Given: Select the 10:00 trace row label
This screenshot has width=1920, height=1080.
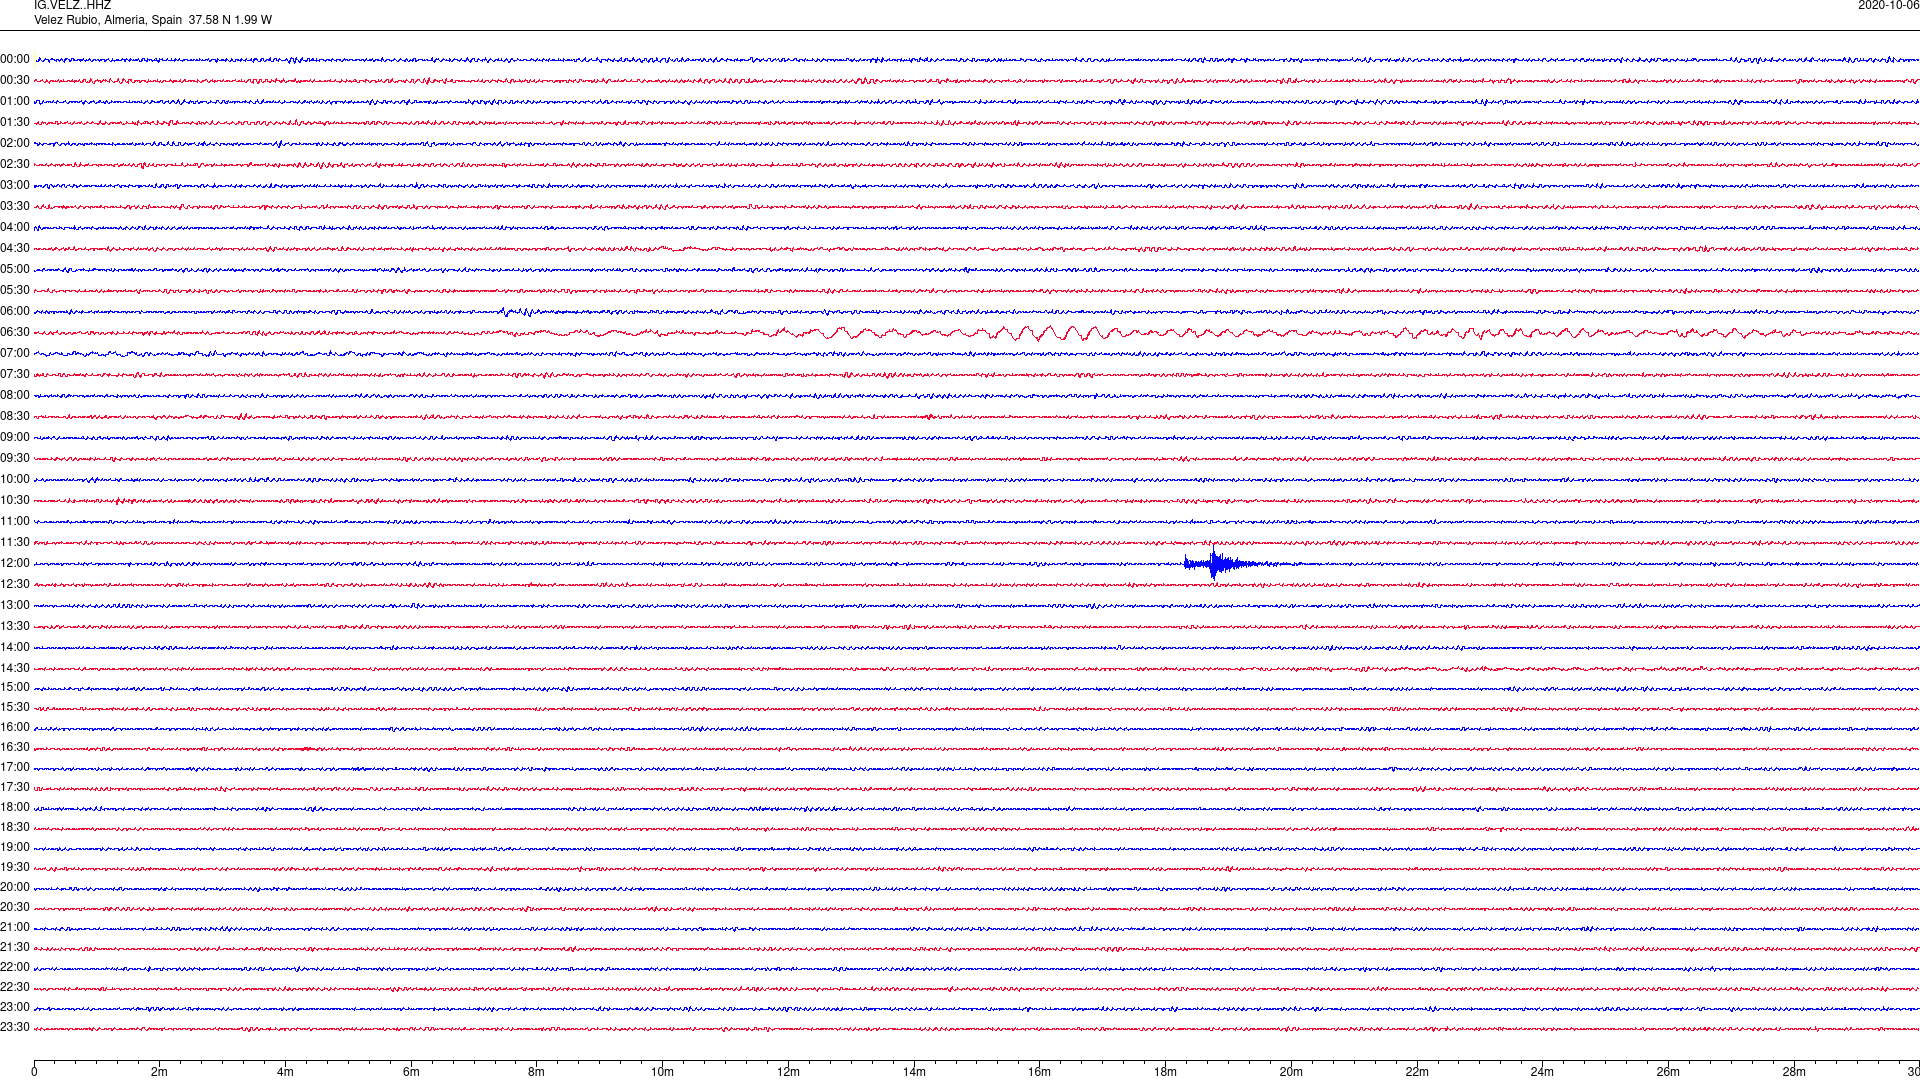Looking at the screenshot, I should (x=15, y=480).
